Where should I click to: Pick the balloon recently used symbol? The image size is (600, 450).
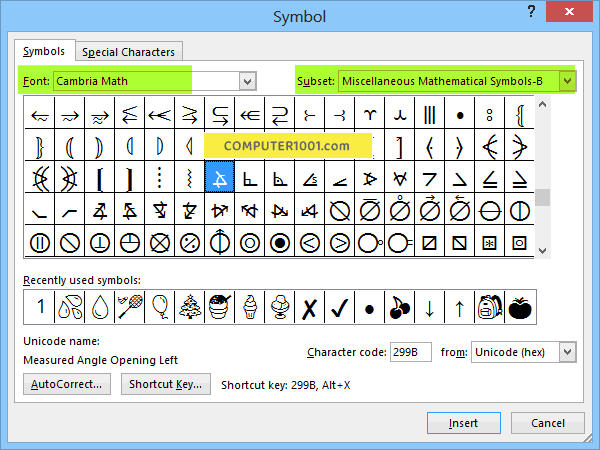click(160, 307)
